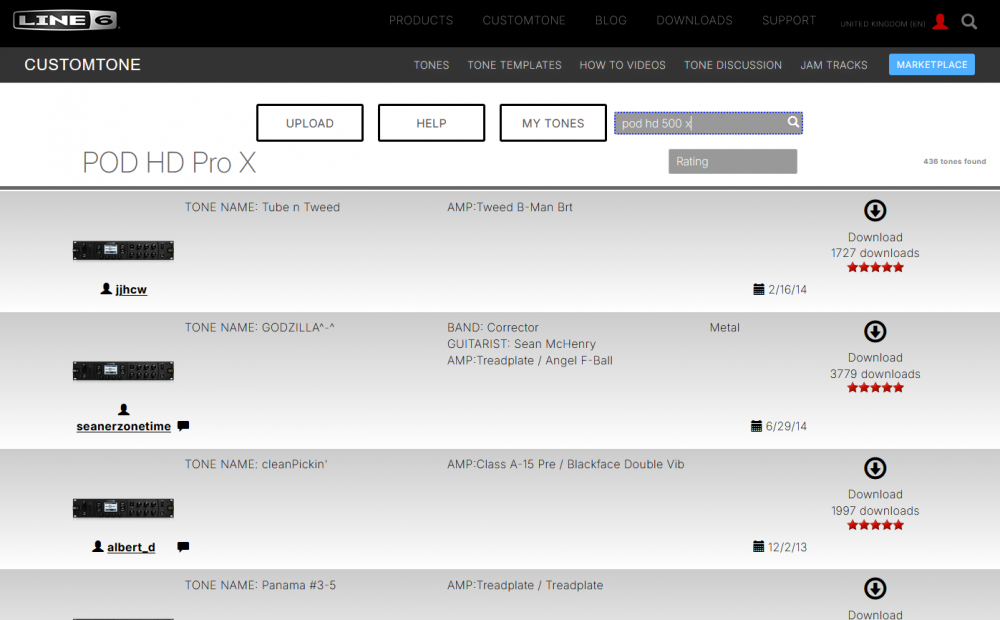
Task: Click calendar icon beside 6/29/14
Action: point(756,426)
